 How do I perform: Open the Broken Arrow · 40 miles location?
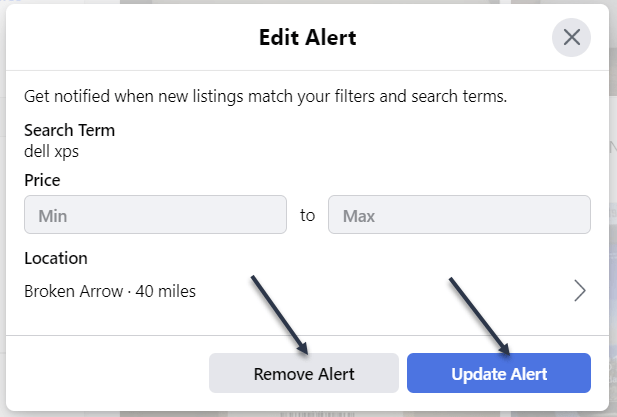point(110,292)
